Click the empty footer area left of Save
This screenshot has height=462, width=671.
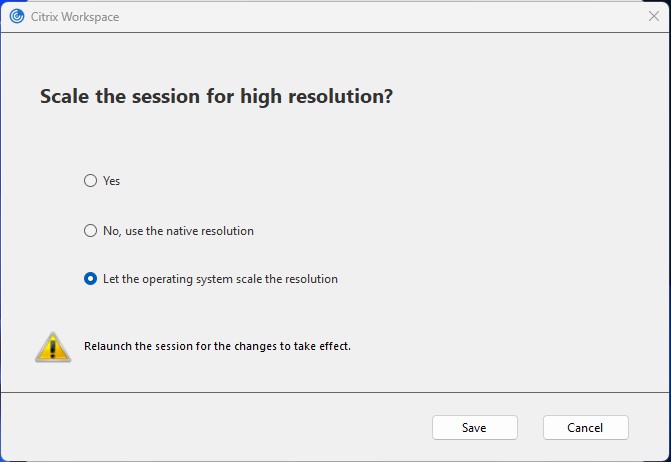tap(214, 427)
